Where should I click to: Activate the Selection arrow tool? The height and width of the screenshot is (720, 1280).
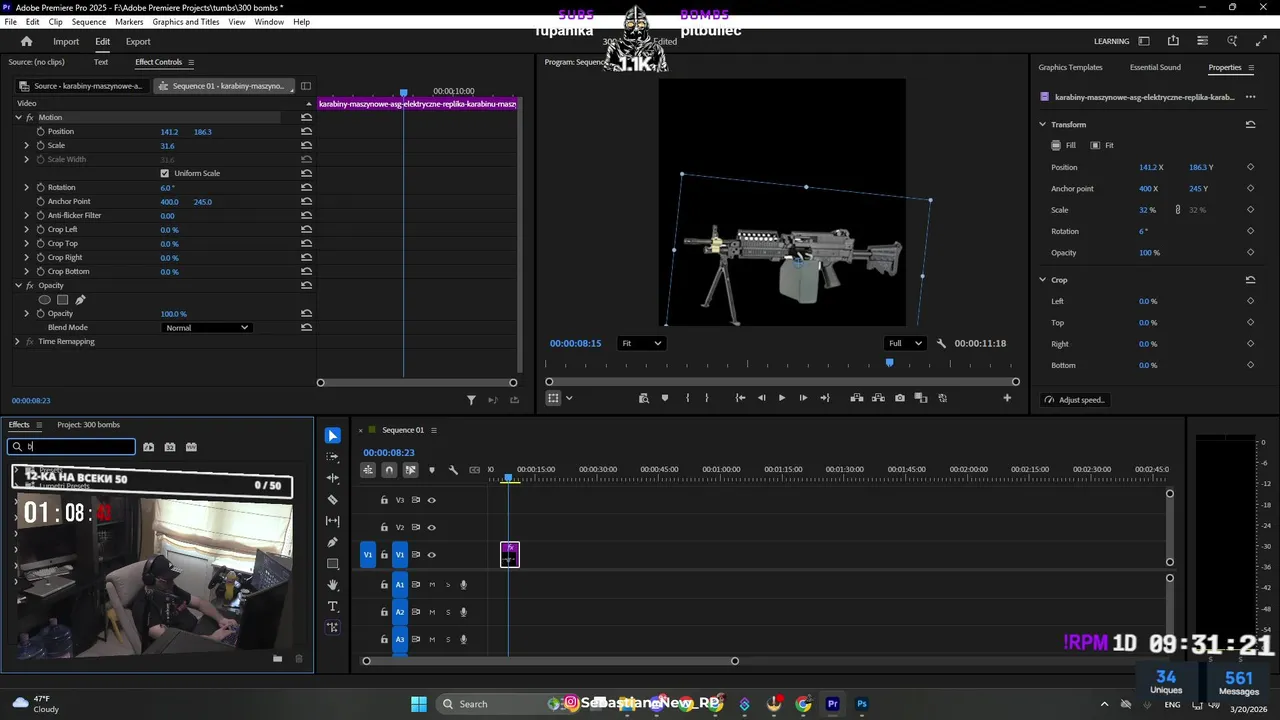point(333,435)
